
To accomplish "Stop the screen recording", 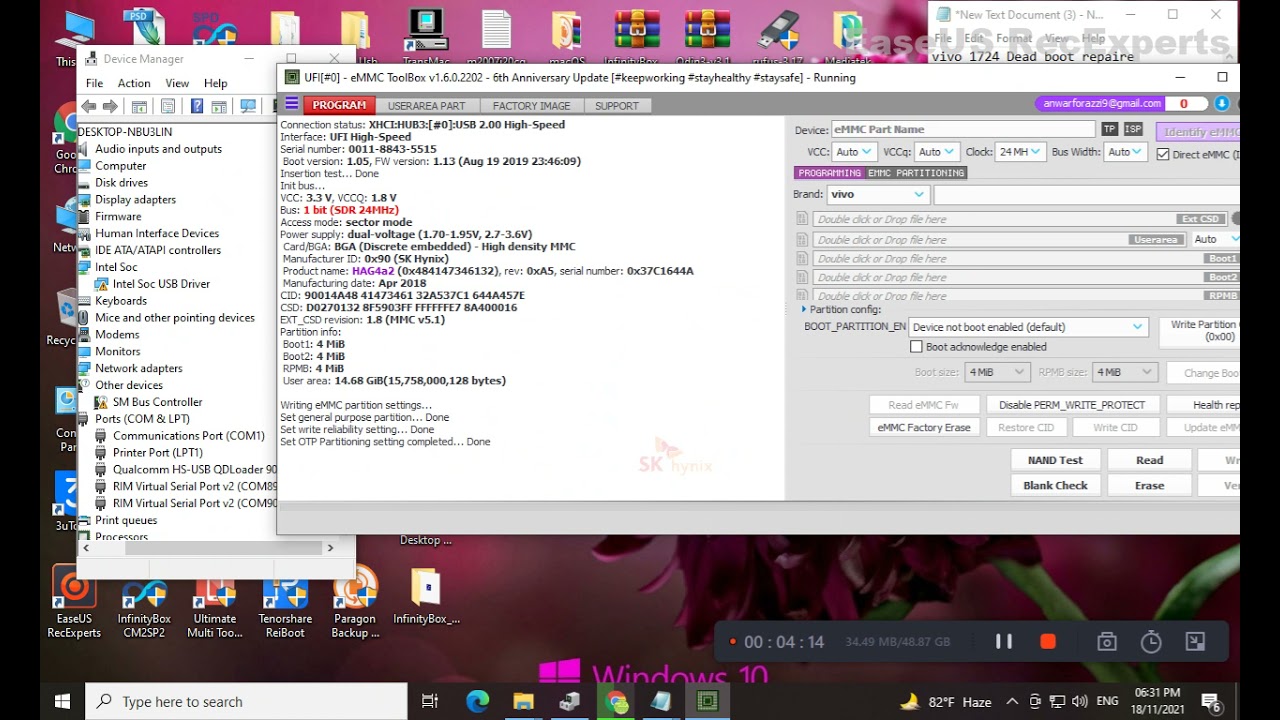I will pyautogui.click(x=1048, y=642).
